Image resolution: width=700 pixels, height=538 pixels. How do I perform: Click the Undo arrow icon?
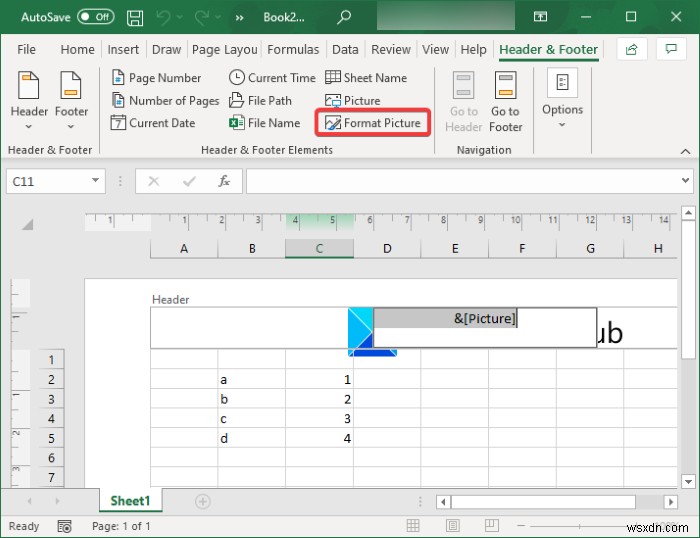[x=163, y=17]
